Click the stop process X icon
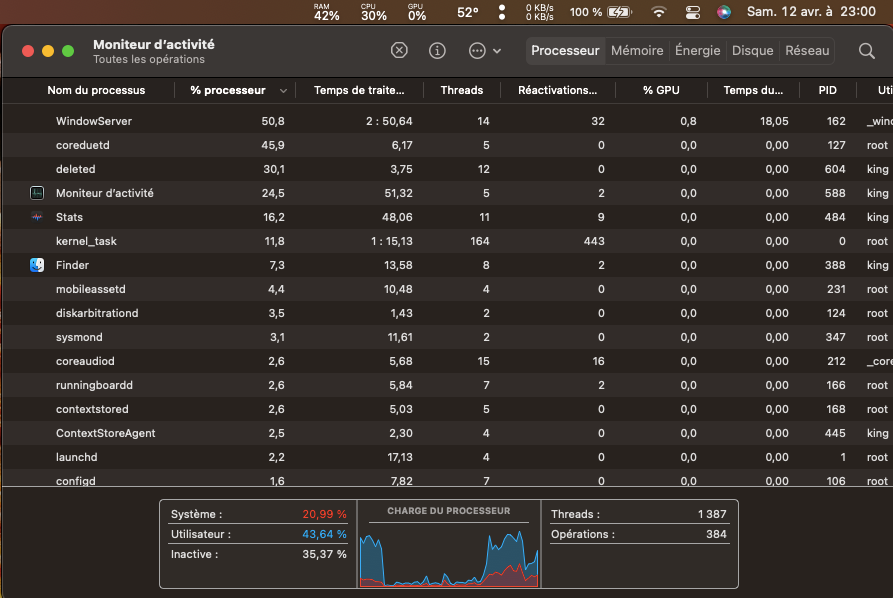The height and width of the screenshot is (598, 893). [399, 51]
